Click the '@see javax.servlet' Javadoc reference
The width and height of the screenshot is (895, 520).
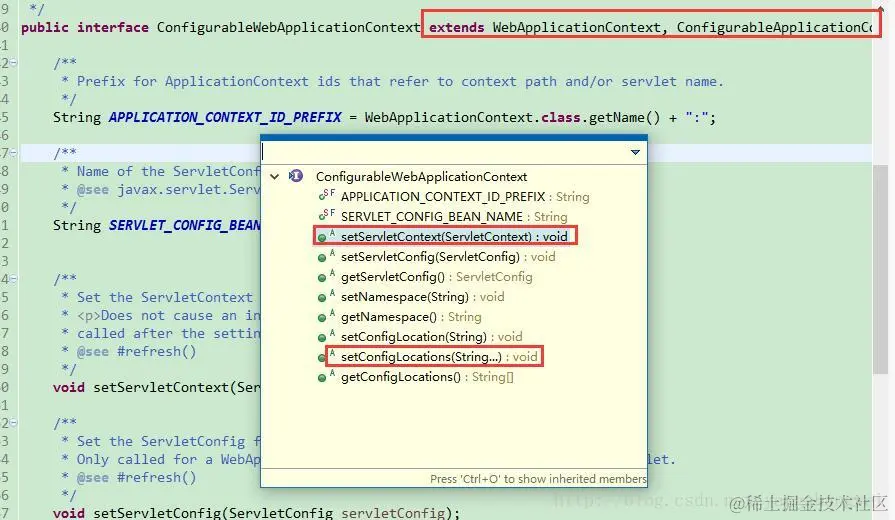pyautogui.click(x=168, y=190)
